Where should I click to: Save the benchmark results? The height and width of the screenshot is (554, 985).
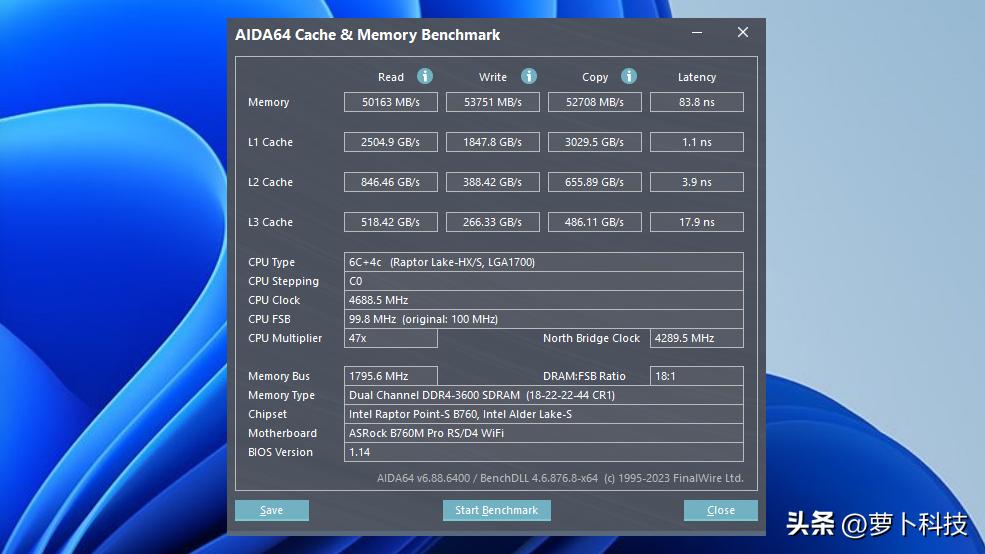[272, 510]
